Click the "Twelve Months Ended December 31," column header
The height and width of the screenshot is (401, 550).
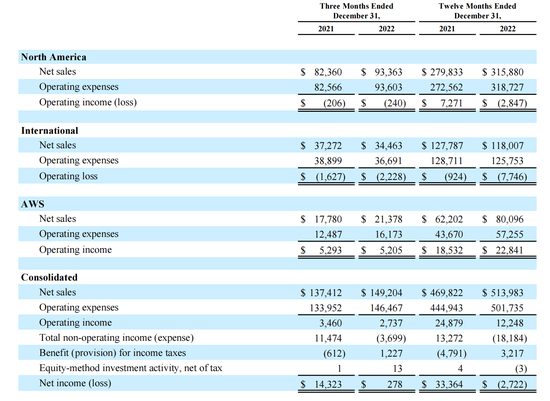click(477, 11)
